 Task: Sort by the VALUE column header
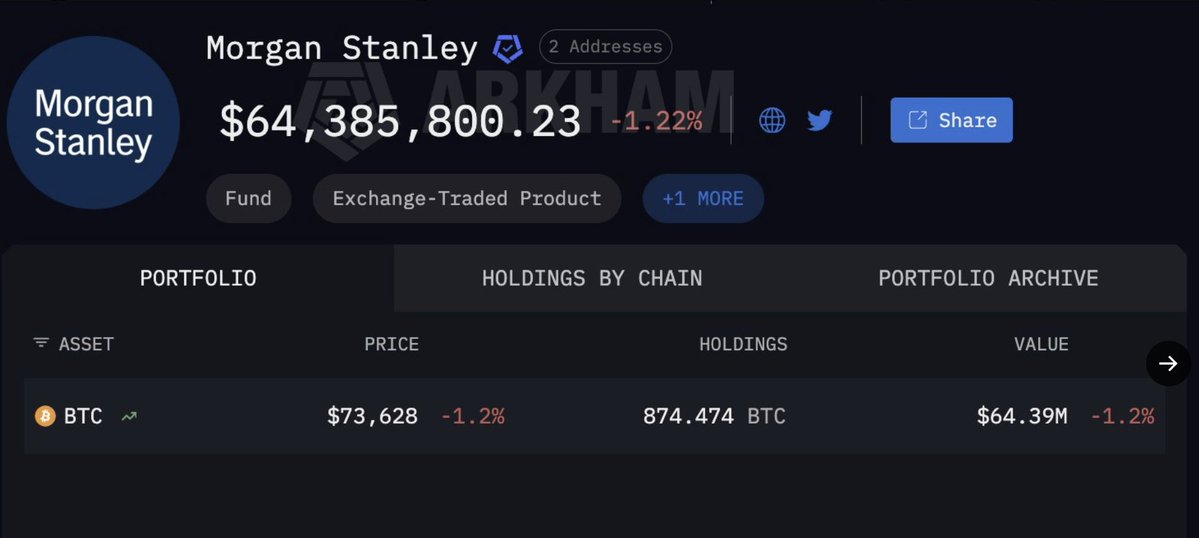click(1041, 344)
